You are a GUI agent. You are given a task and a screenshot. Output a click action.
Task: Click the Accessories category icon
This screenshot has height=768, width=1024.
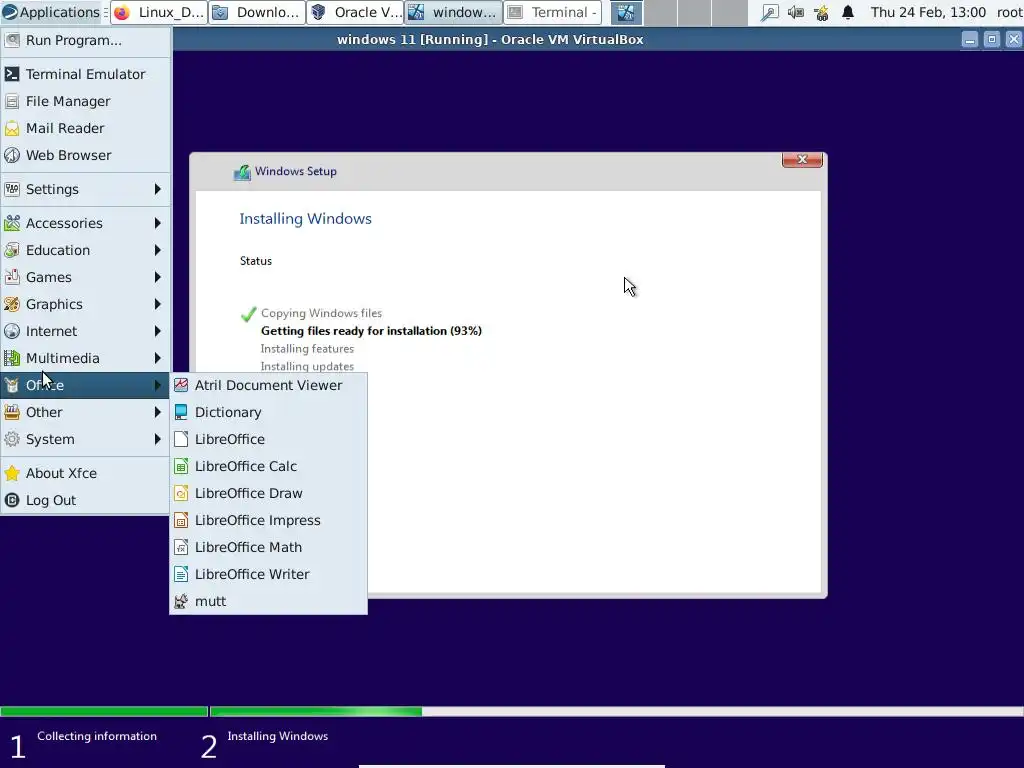click(x=12, y=223)
